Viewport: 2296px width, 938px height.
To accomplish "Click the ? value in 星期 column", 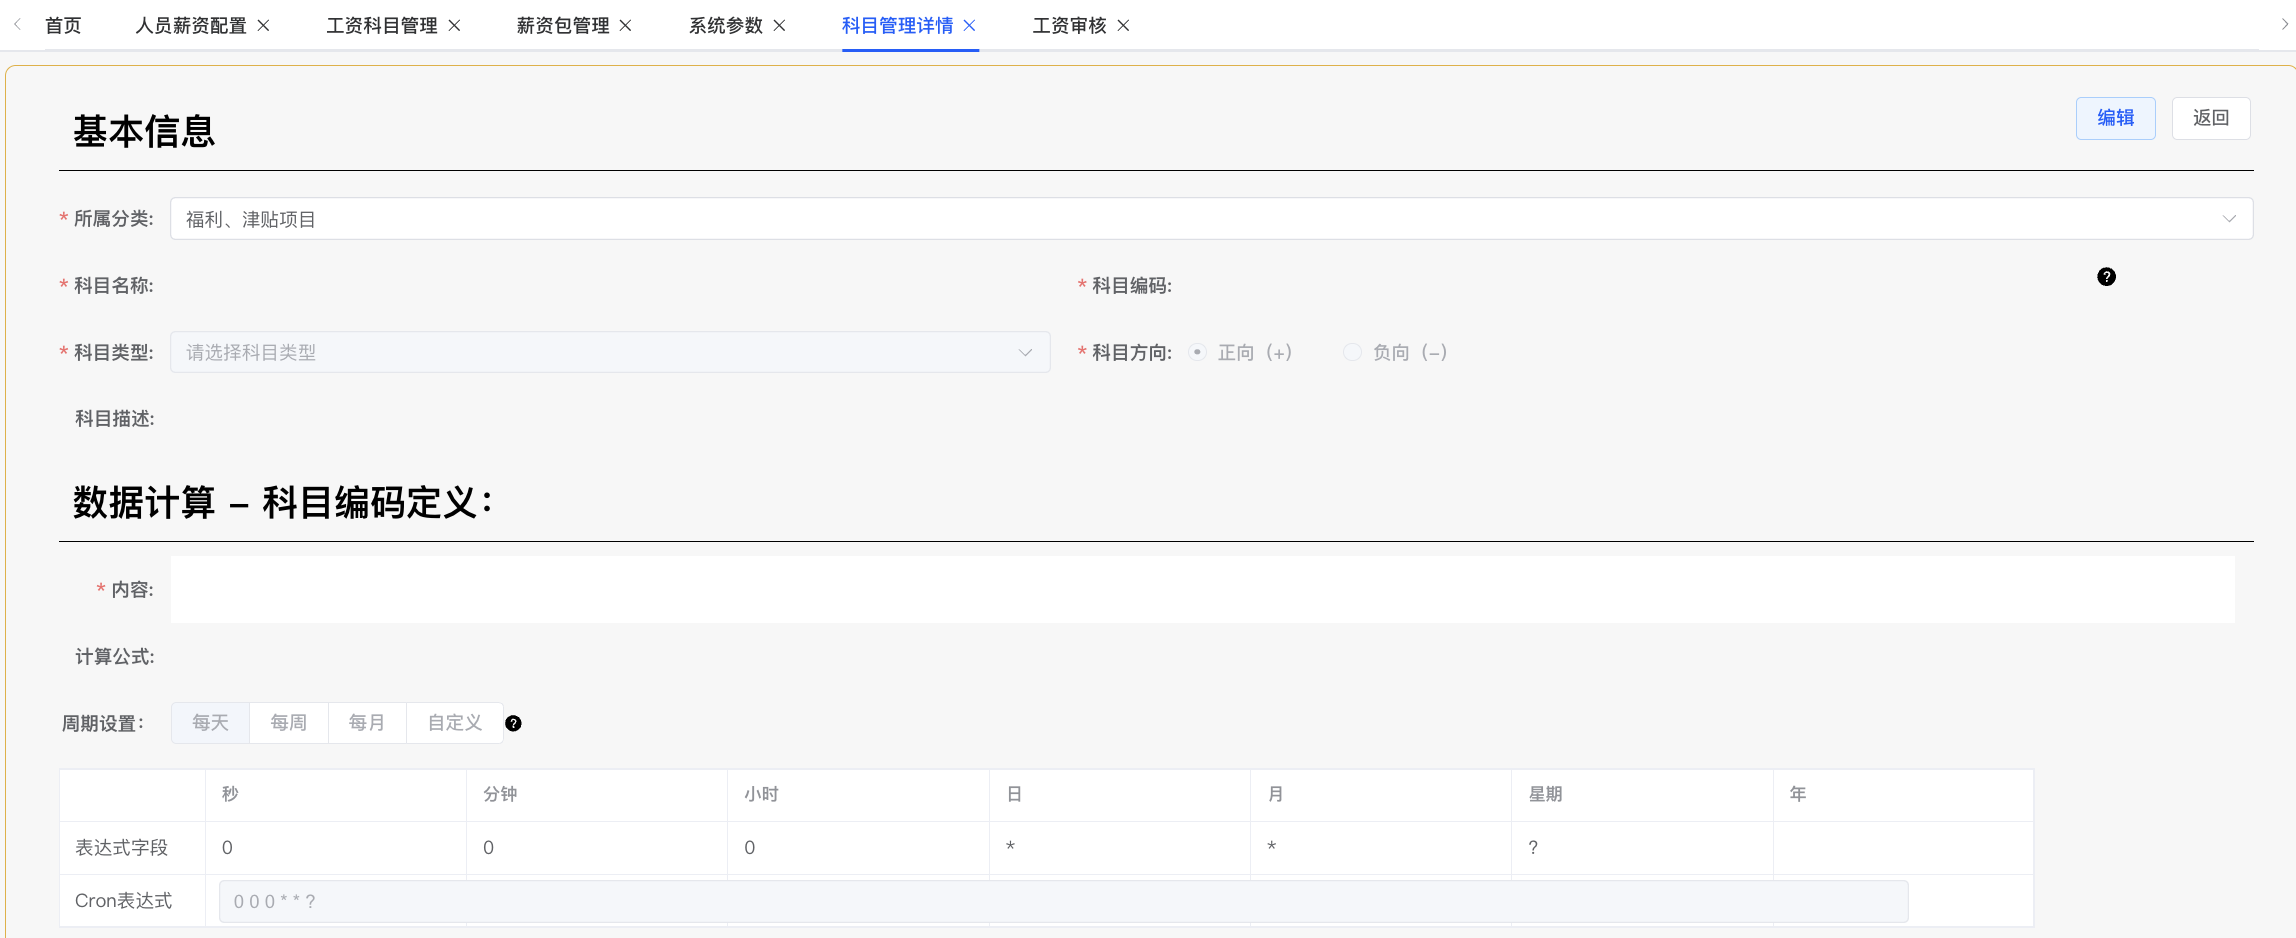I will pyautogui.click(x=1533, y=848).
